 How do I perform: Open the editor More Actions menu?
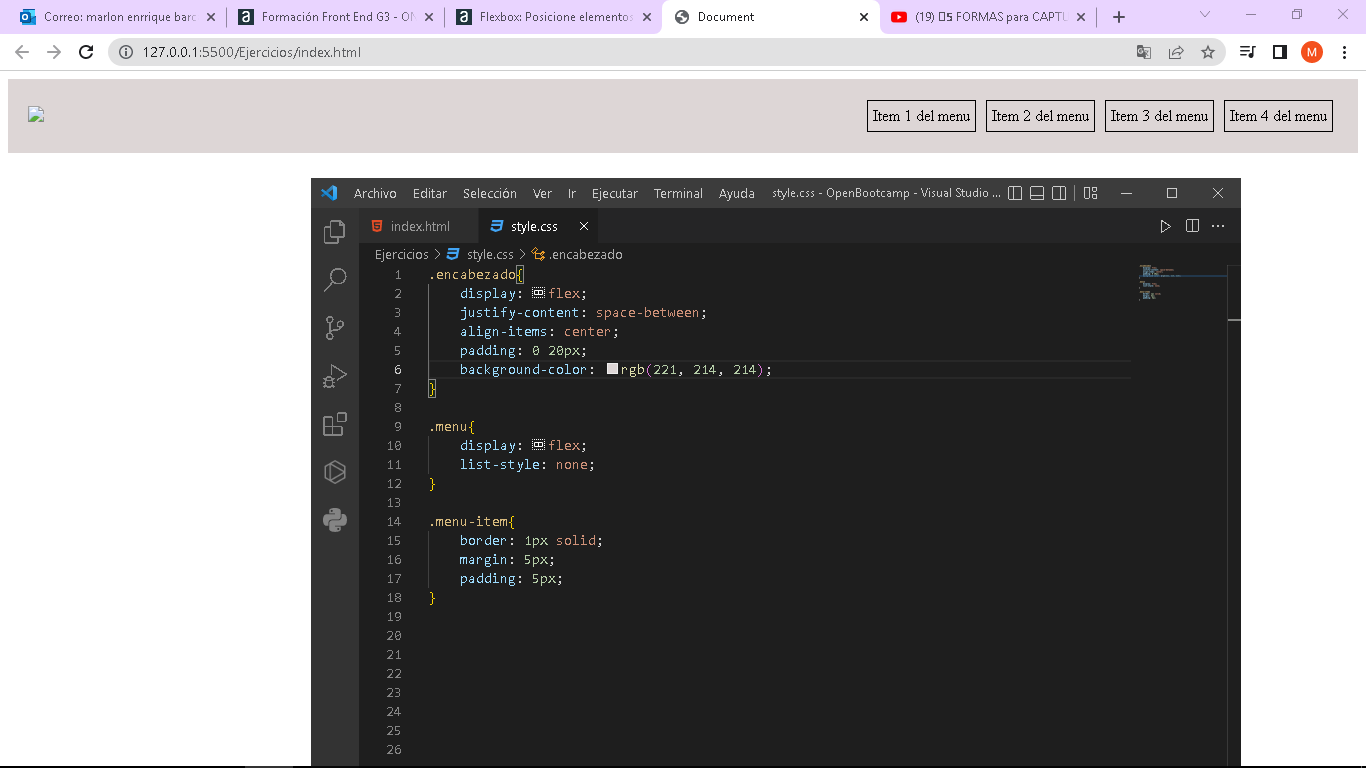click(x=1218, y=226)
